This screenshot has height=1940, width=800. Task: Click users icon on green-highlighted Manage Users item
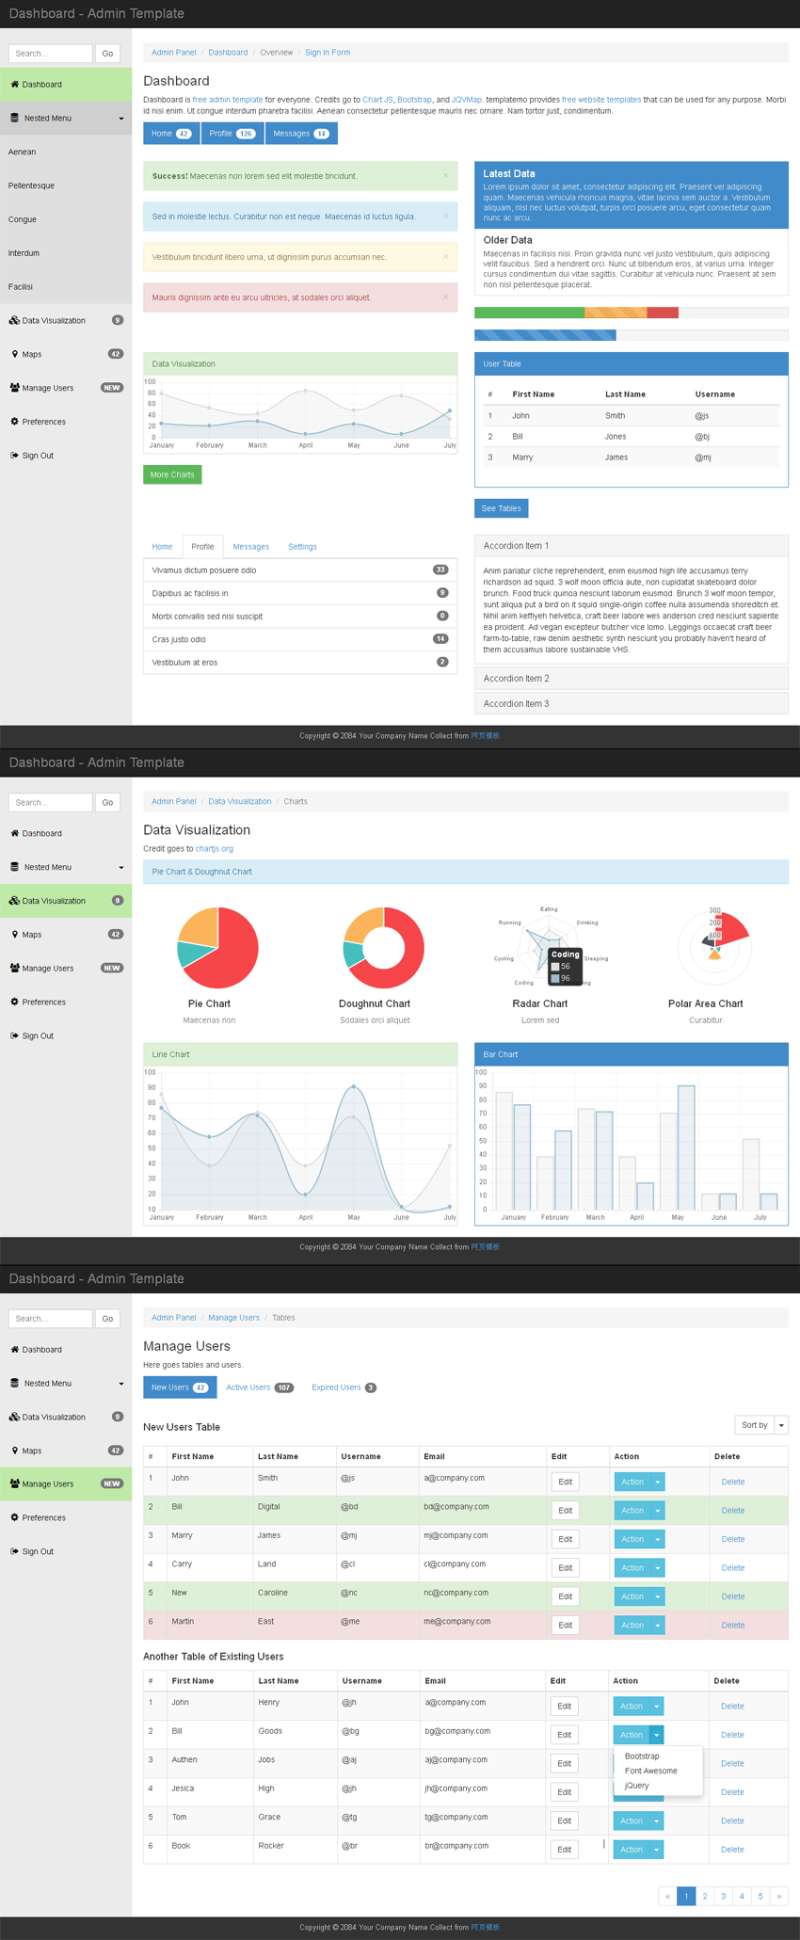point(15,1484)
